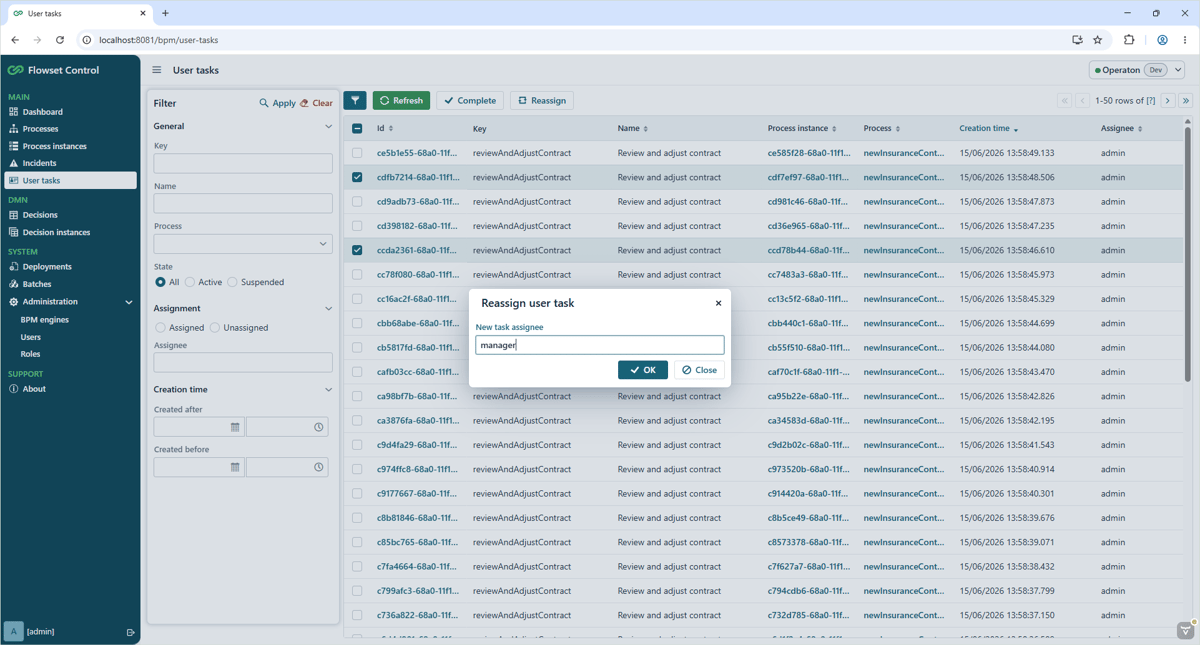Open clock time picker for Created after
Screen dimensions: 1200x645
coord(319,427)
